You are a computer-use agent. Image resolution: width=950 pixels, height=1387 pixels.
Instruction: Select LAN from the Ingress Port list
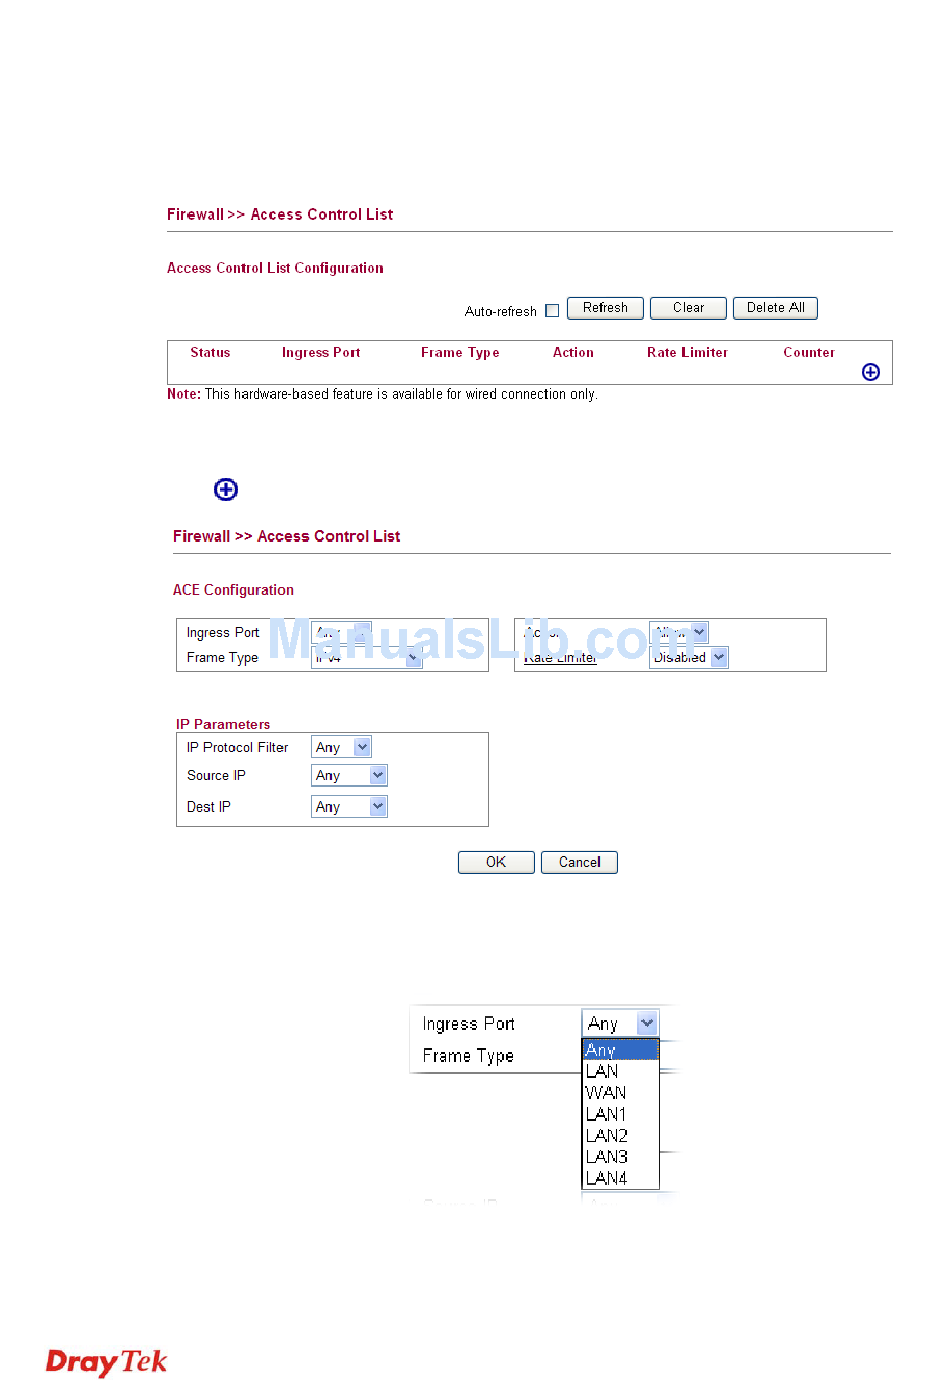(620, 1071)
